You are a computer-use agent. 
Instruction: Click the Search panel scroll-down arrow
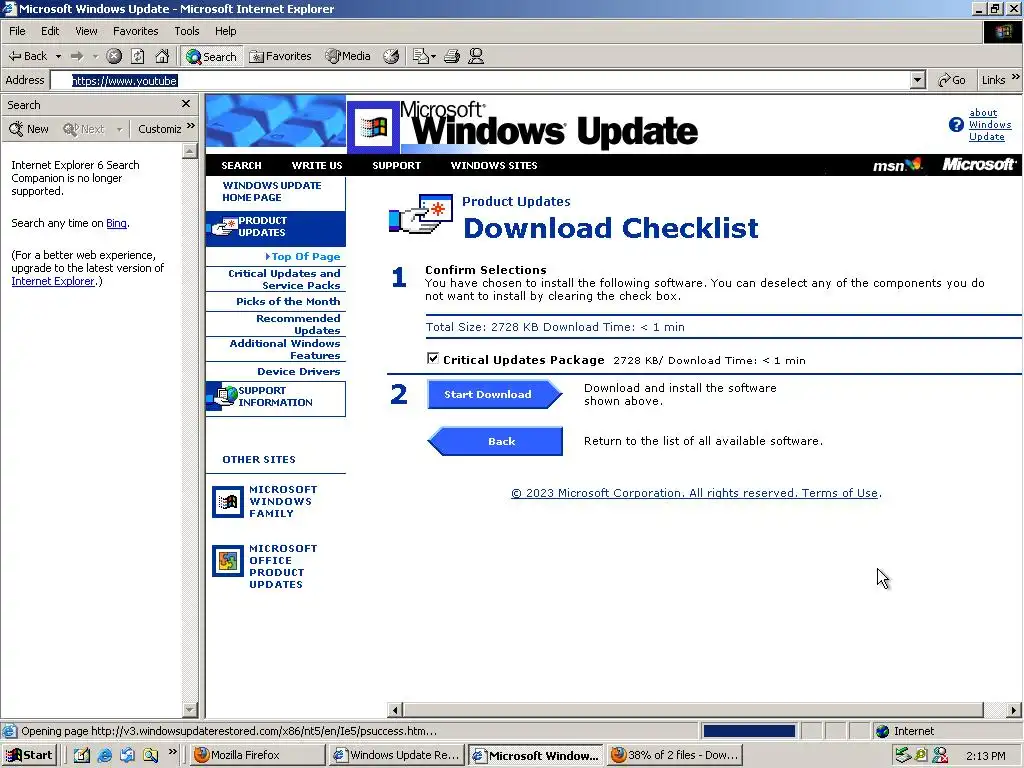tap(189, 709)
